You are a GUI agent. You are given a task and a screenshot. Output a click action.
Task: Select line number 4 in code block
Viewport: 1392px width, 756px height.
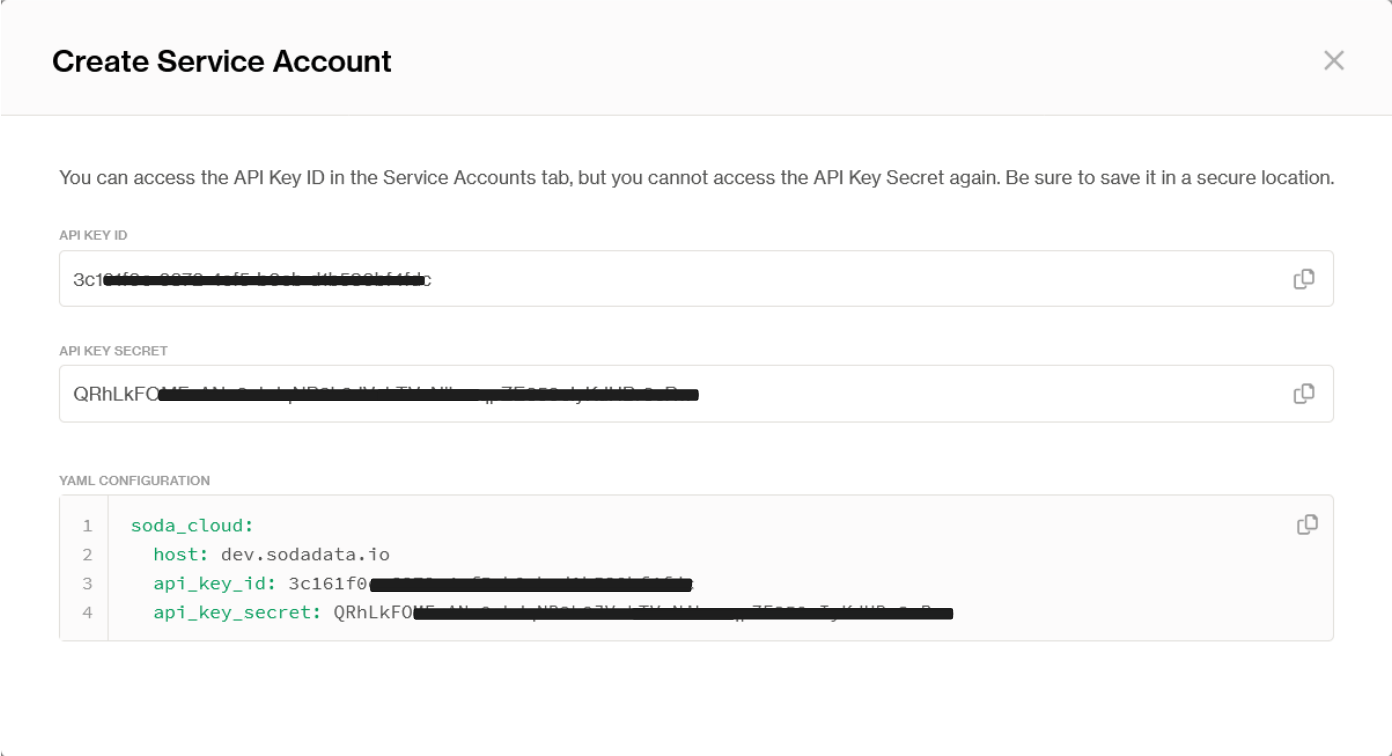click(x=87, y=613)
